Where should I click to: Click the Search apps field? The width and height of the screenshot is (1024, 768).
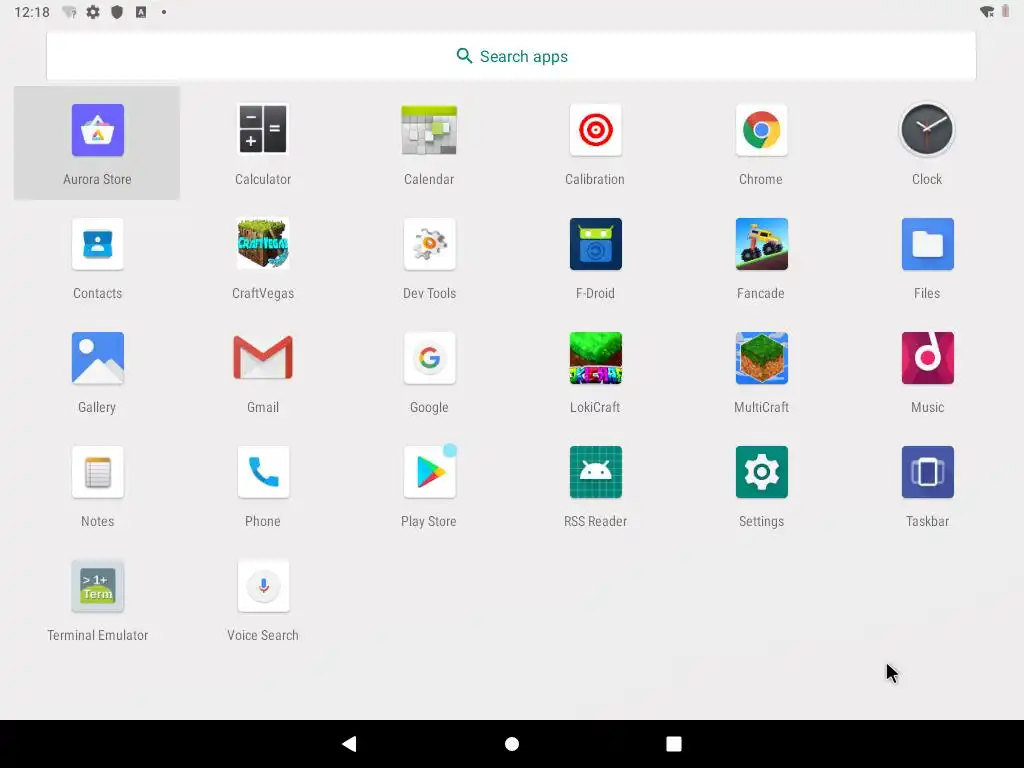511,56
